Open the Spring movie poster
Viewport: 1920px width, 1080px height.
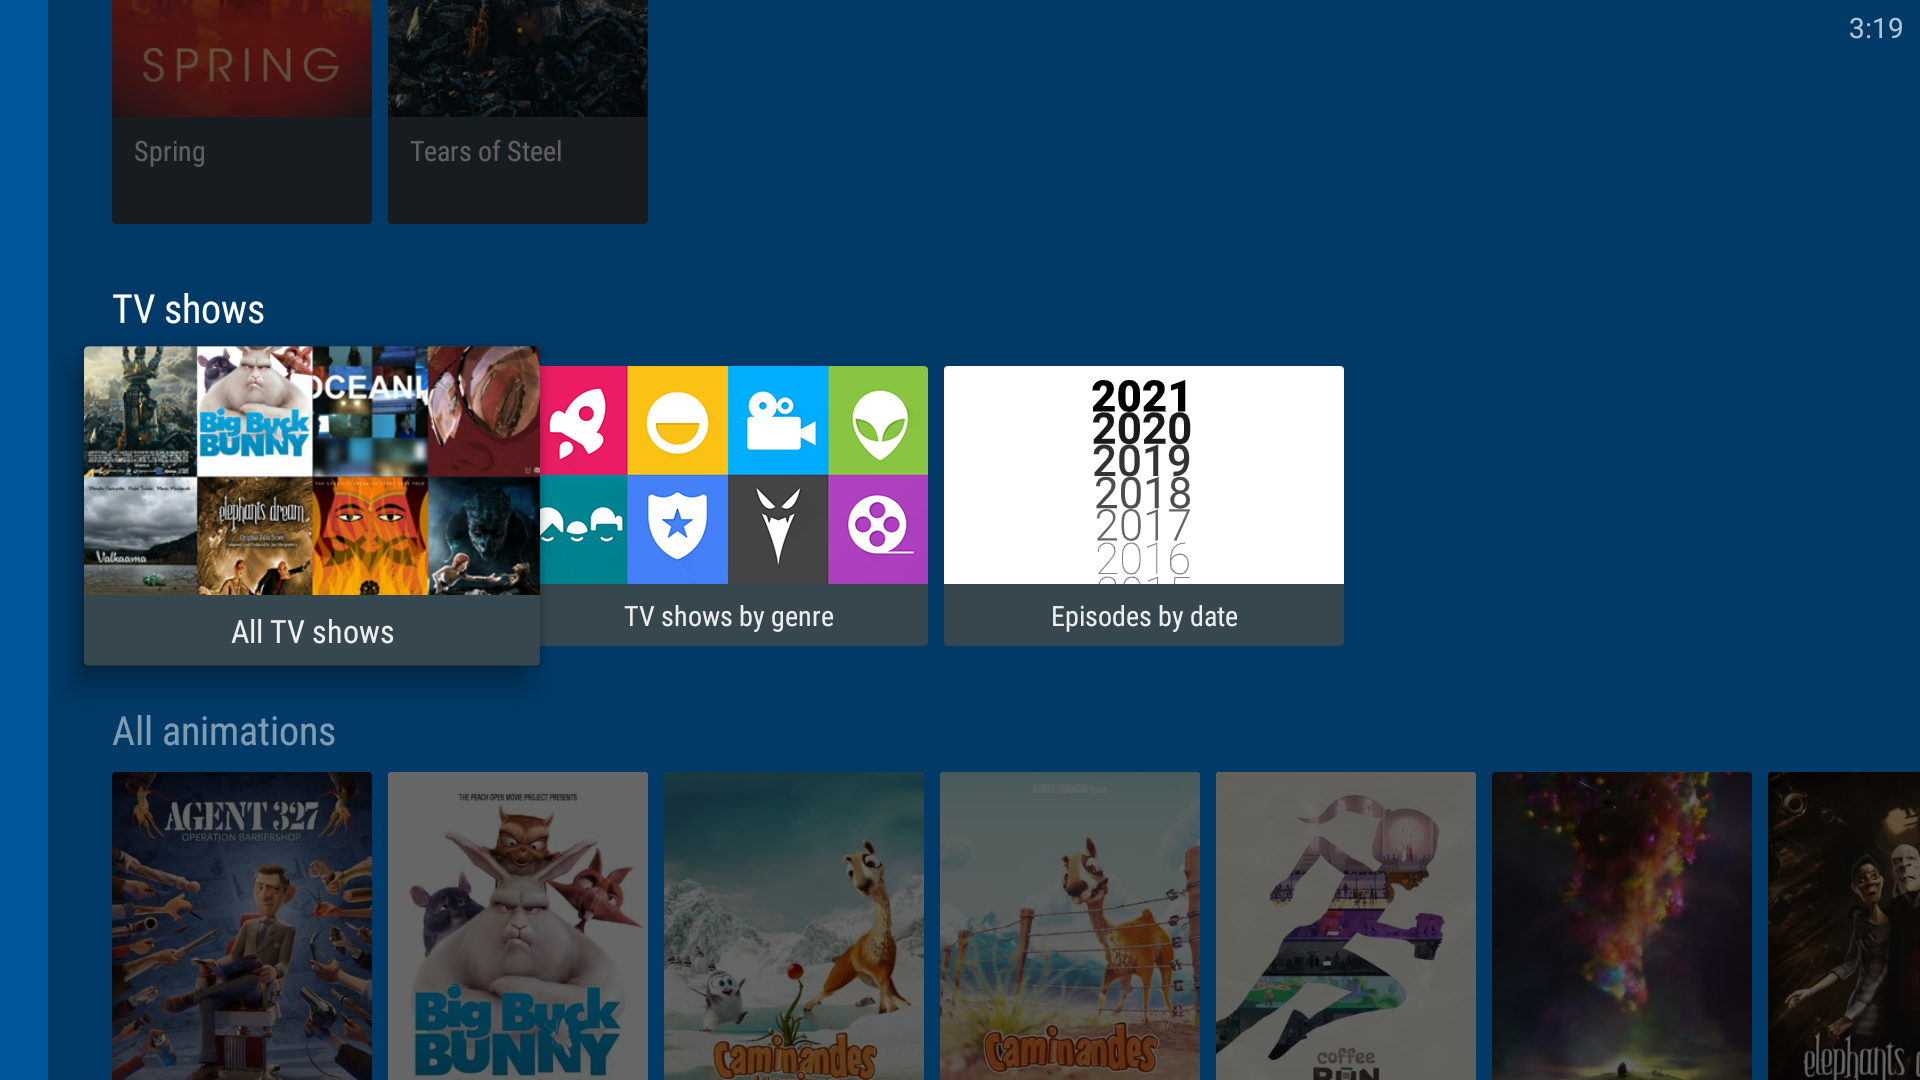tap(241, 111)
